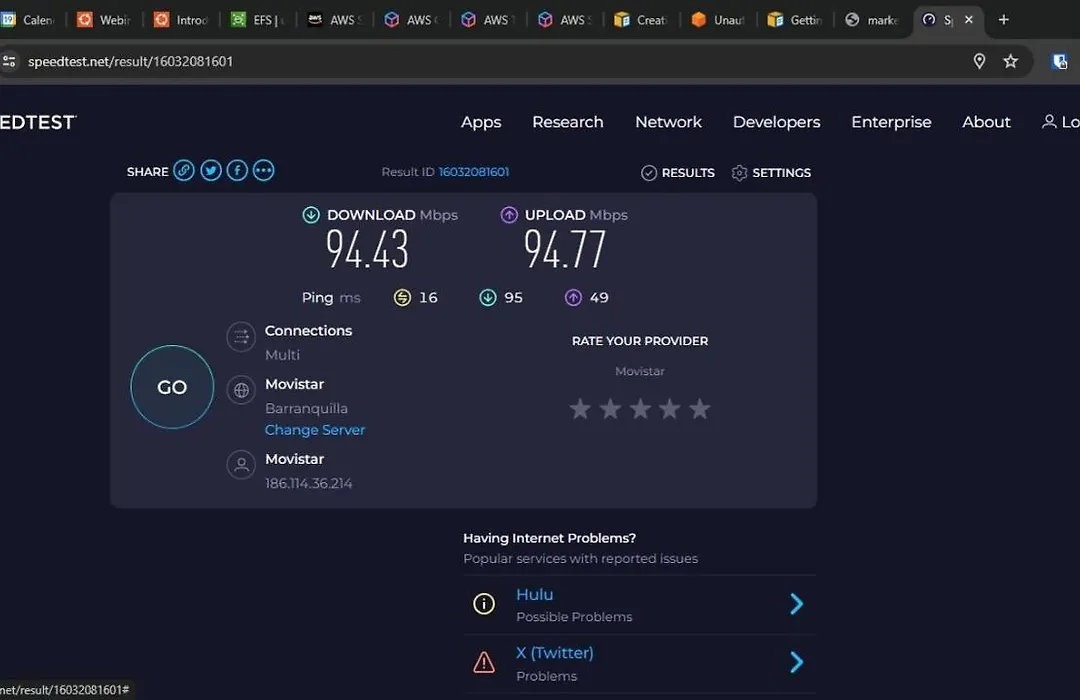The image size is (1080, 700).
Task: Click the Change Server link
Action: pyautogui.click(x=315, y=429)
